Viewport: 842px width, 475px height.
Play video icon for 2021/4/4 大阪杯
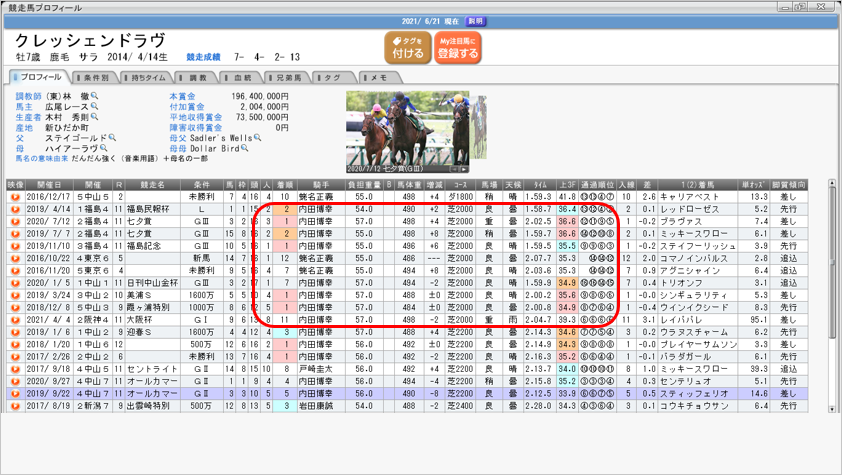pos(15,319)
